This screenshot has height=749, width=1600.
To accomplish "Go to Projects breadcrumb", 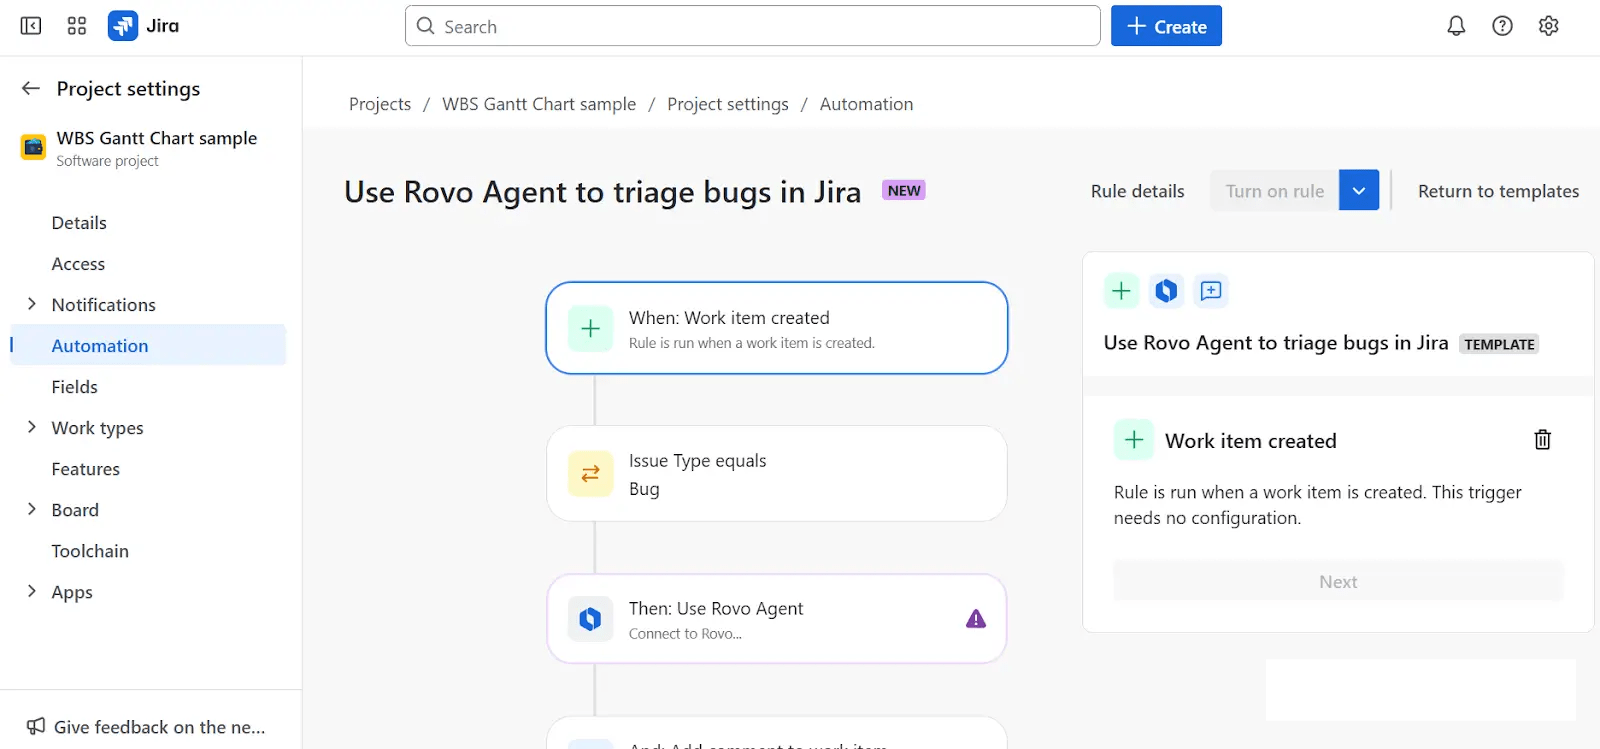I will 380,104.
